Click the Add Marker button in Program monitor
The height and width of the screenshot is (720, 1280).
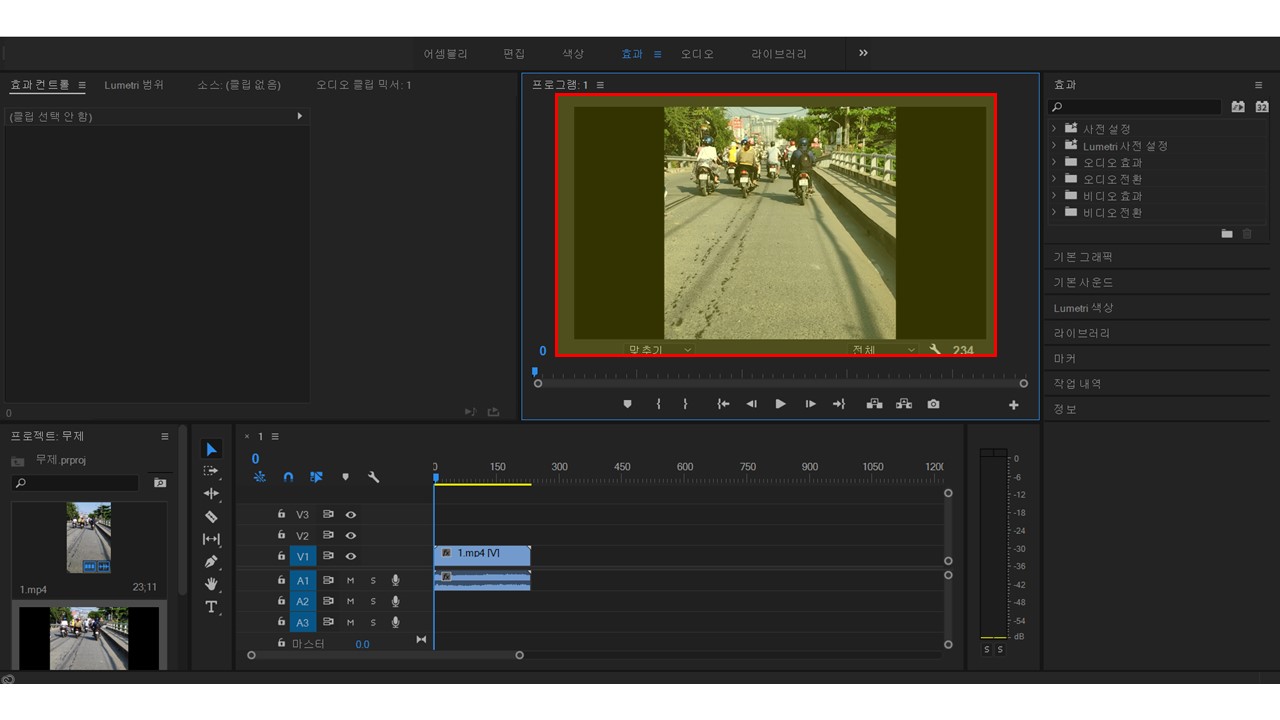tap(628, 404)
